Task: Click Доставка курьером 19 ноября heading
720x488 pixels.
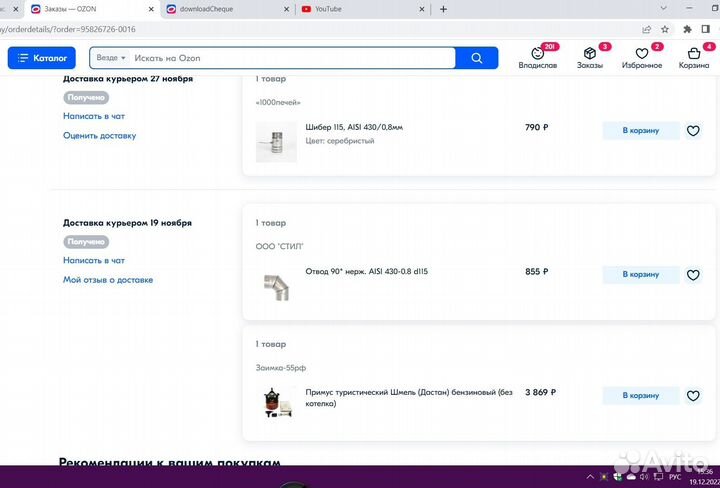Action: pyautogui.click(x=127, y=223)
